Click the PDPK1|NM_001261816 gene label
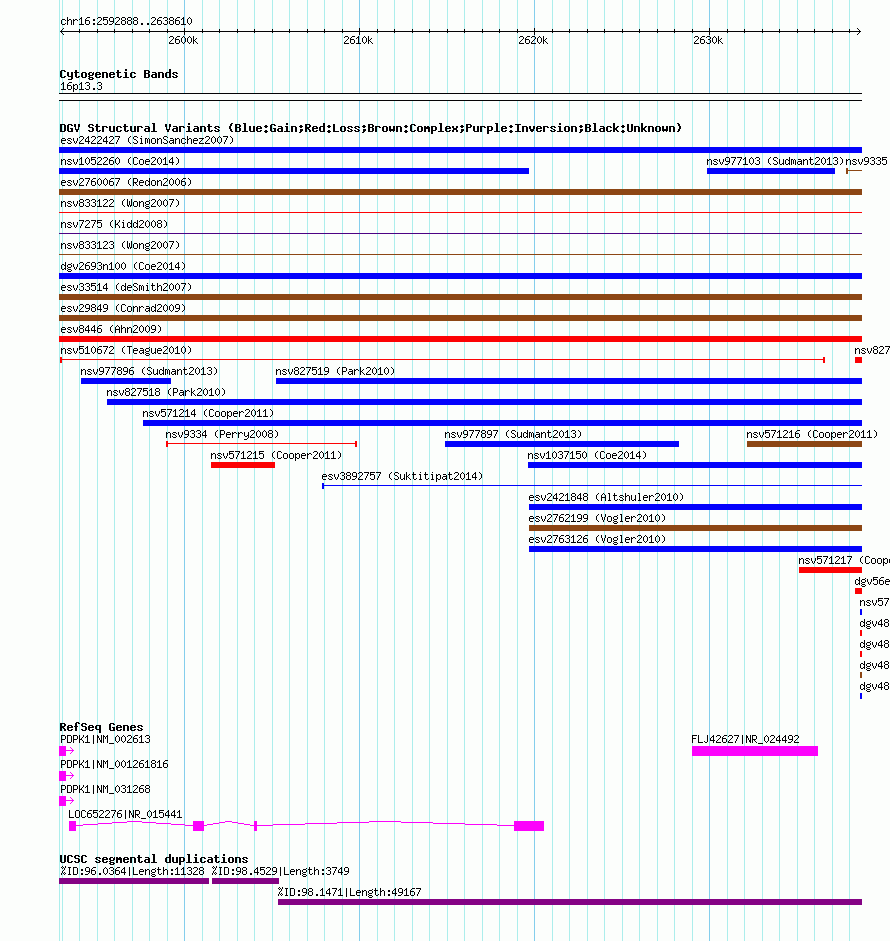The width and height of the screenshot is (890, 941). click(114, 765)
